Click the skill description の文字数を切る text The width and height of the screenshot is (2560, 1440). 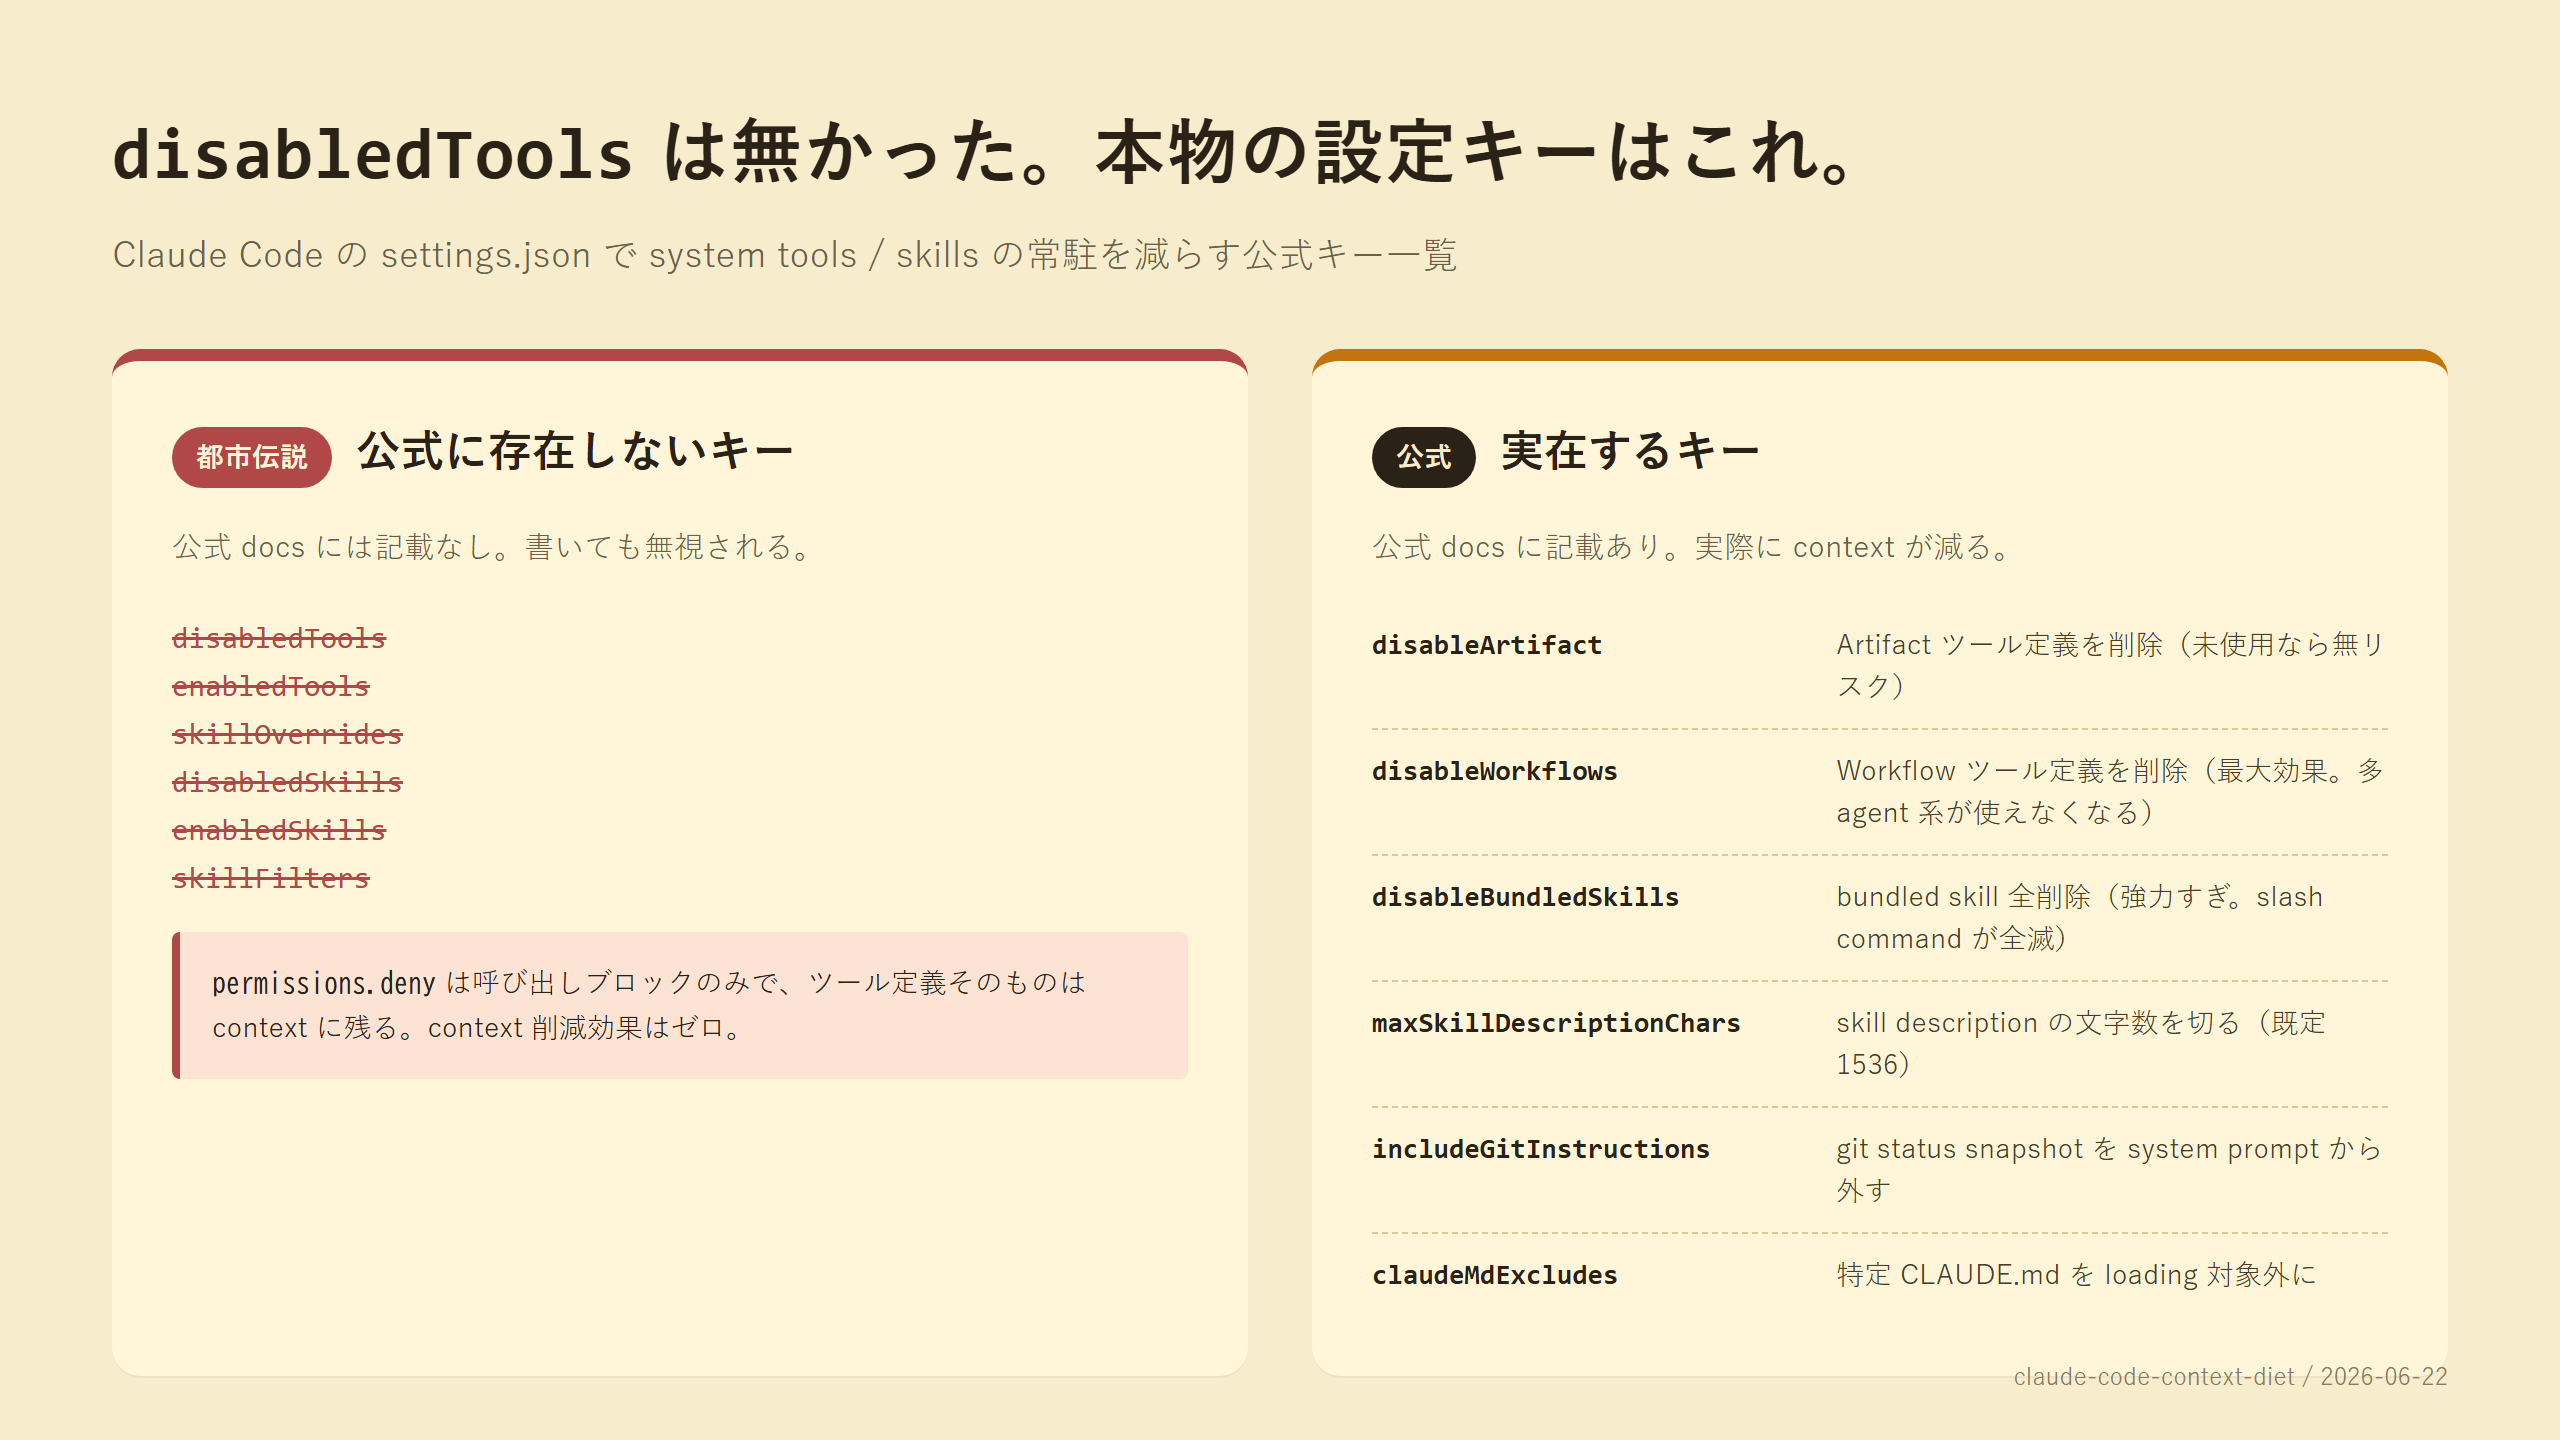click(x=2082, y=1043)
